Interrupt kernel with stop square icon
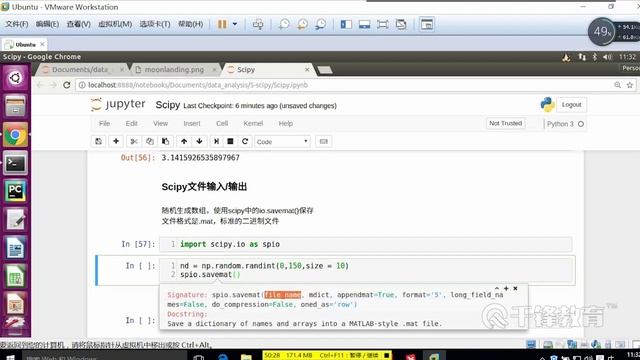This screenshot has width=640, height=360. click(230, 141)
